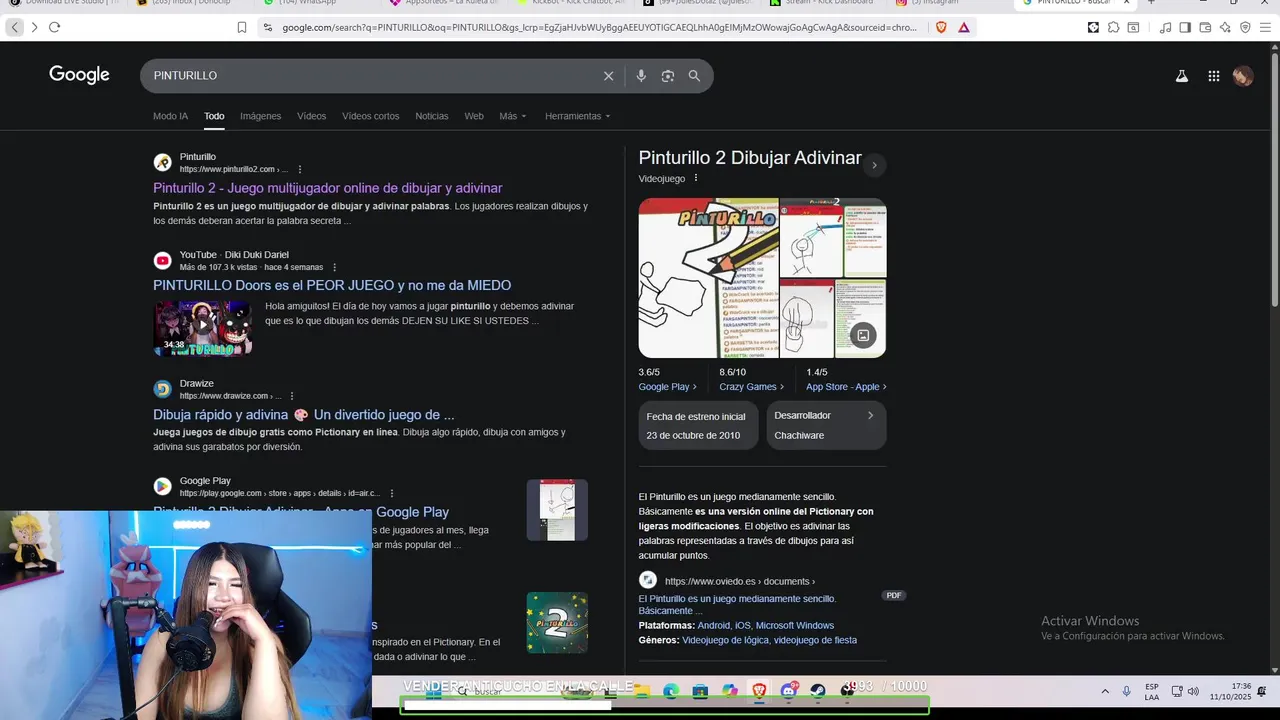Open Pinturillo 2 multijugador result link
This screenshot has width=1280, height=720.
click(x=327, y=188)
